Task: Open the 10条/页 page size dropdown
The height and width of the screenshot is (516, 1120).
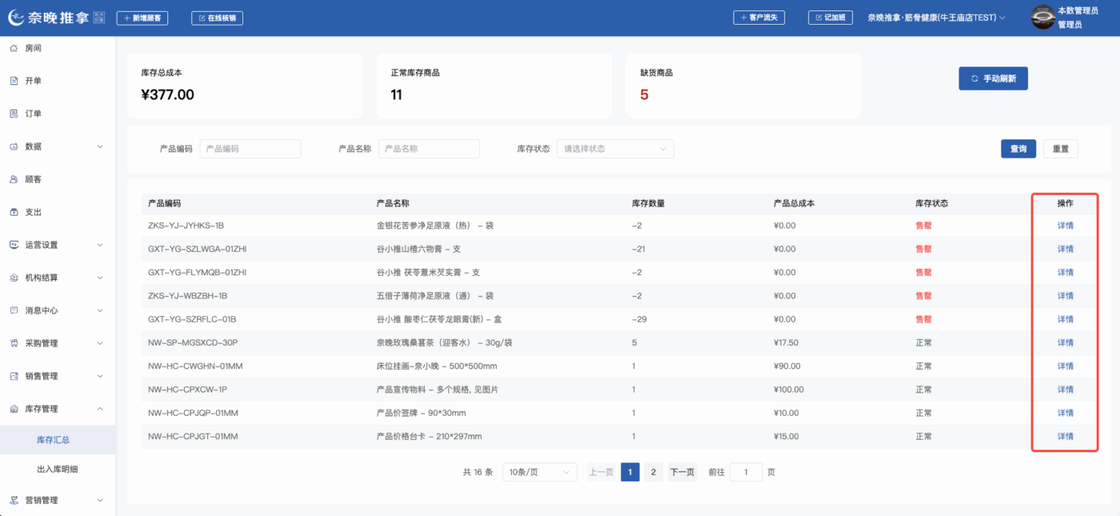Action: tap(539, 472)
